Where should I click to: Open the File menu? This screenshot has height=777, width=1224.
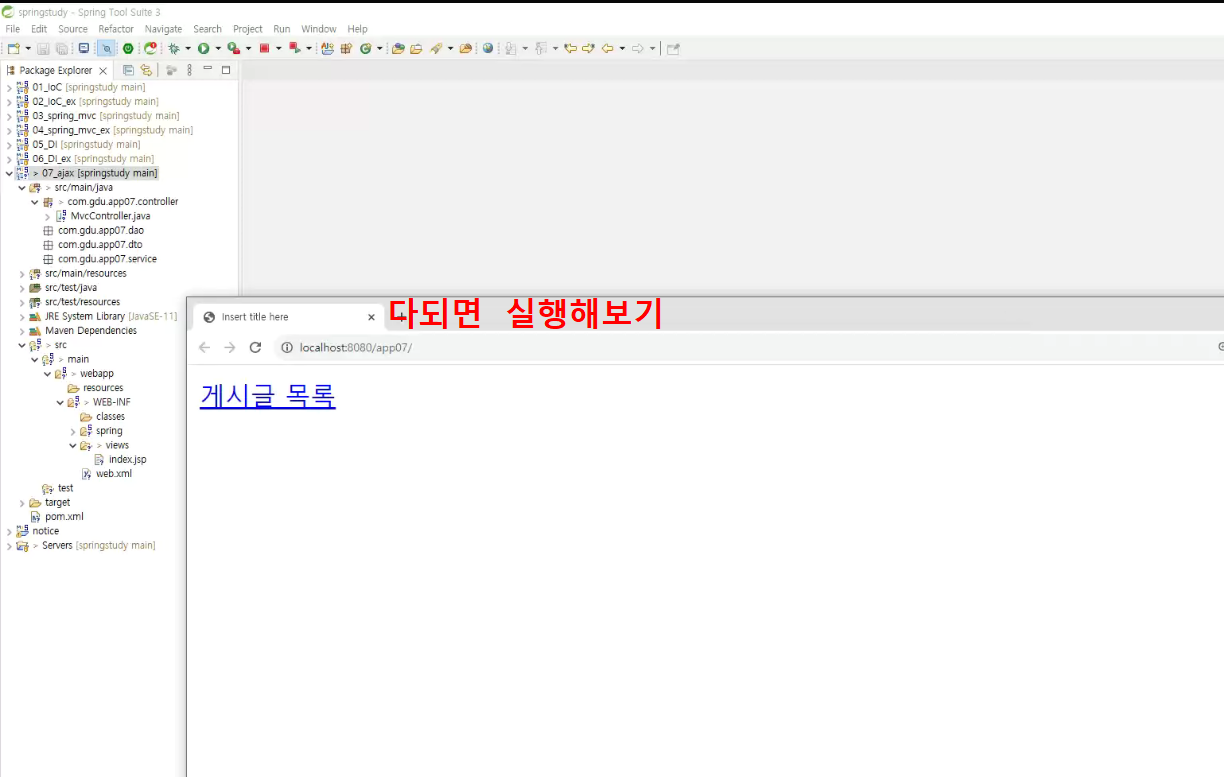(x=13, y=29)
